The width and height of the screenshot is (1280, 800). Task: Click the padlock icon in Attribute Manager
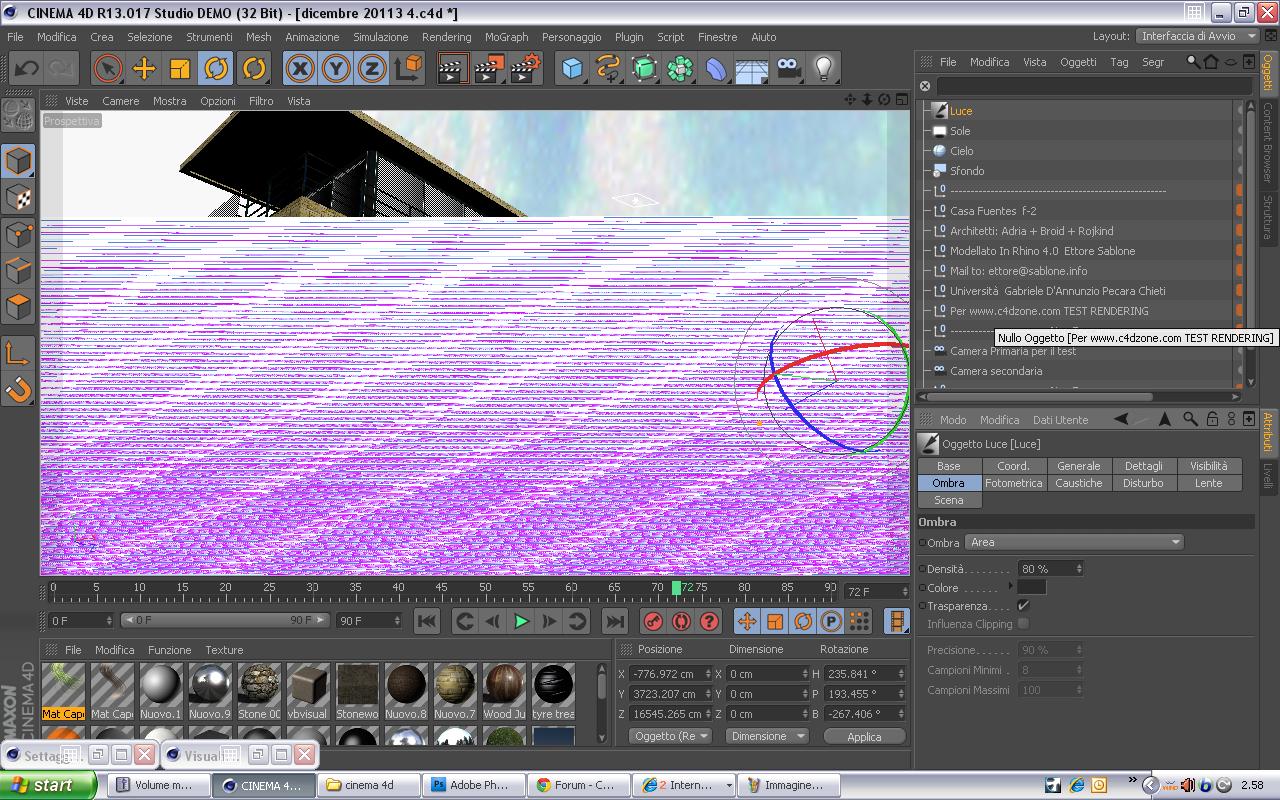(1212, 420)
